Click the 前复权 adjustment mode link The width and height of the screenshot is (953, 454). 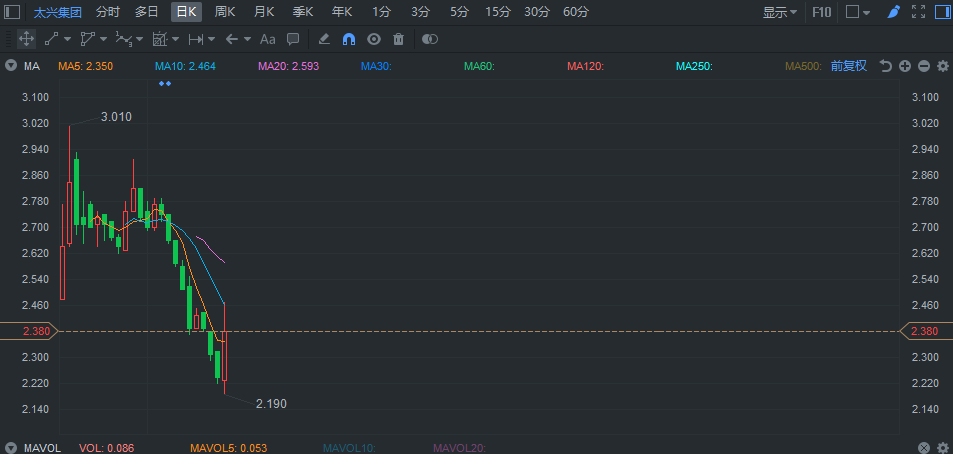(x=848, y=66)
